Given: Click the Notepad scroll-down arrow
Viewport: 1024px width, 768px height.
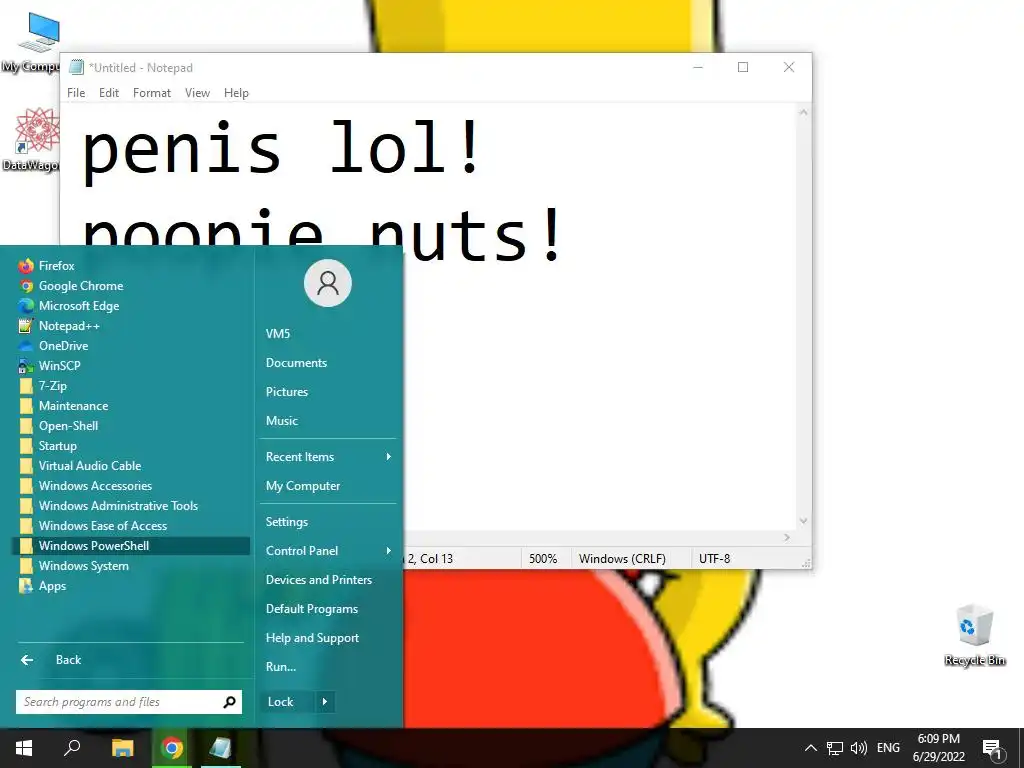Looking at the screenshot, I should tap(803, 521).
